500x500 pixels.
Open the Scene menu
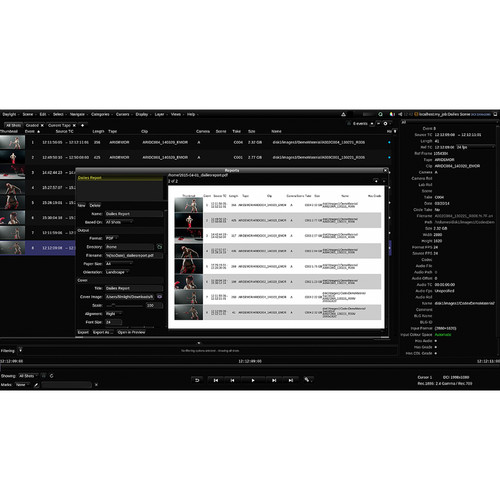click(x=28, y=114)
